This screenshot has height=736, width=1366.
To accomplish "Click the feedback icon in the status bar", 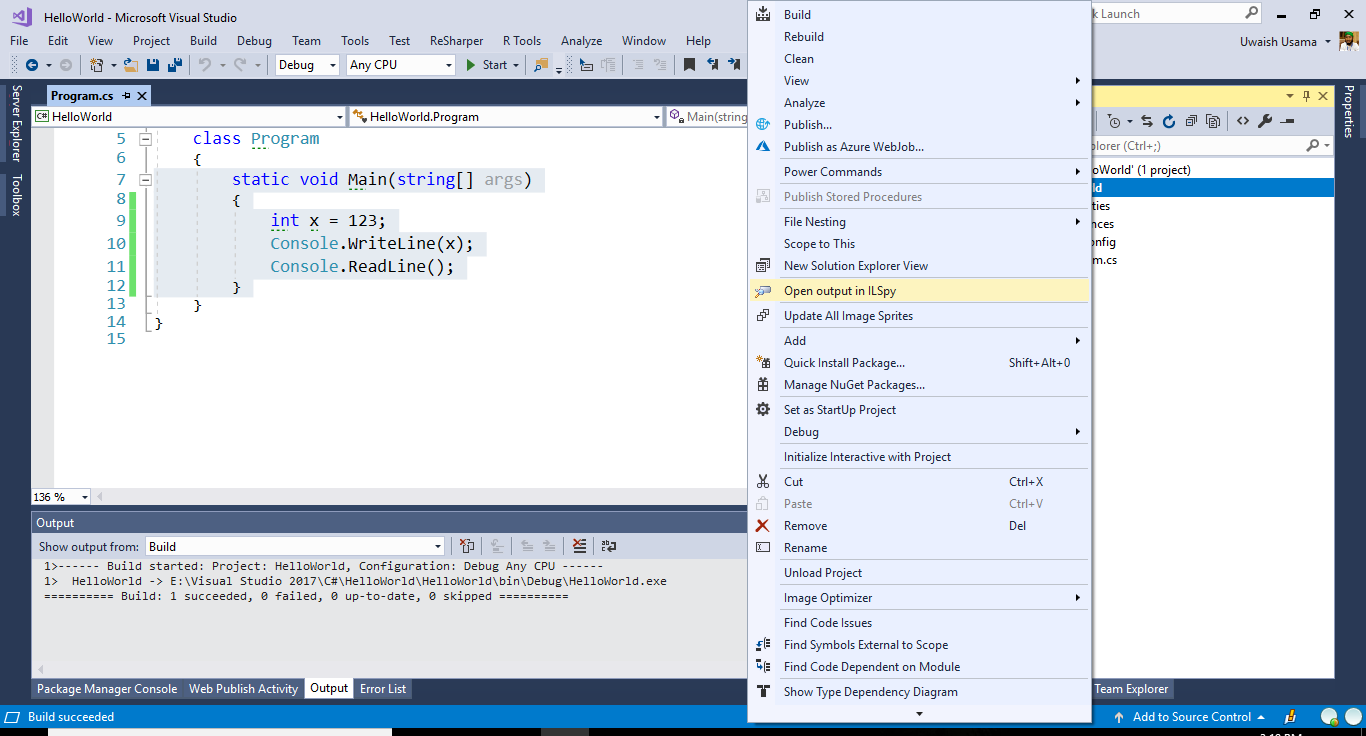I will [1291, 717].
